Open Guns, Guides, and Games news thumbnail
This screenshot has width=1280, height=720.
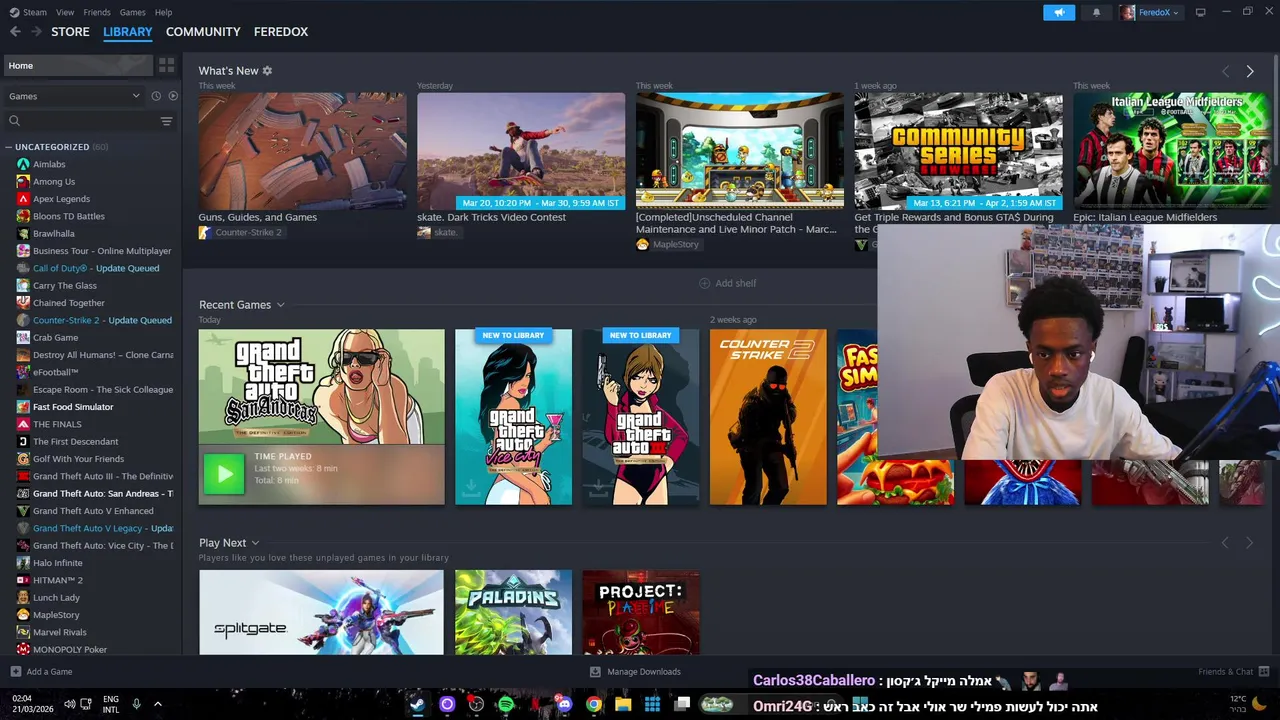coord(302,151)
